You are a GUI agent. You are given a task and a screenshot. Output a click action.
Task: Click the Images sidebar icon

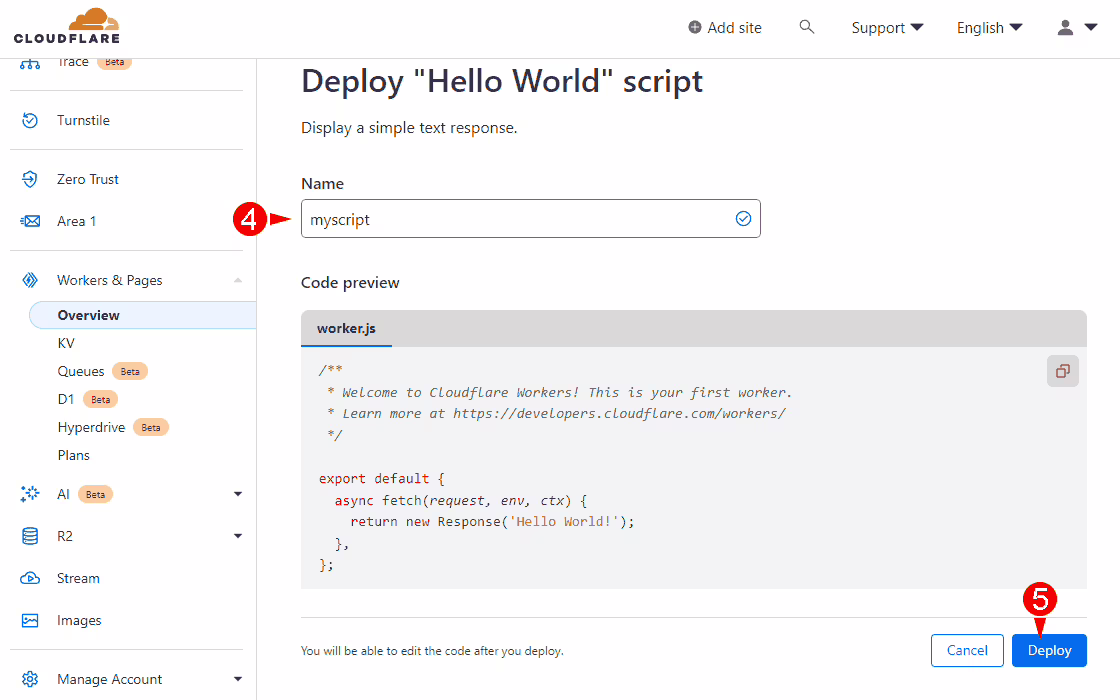pos(30,620)
